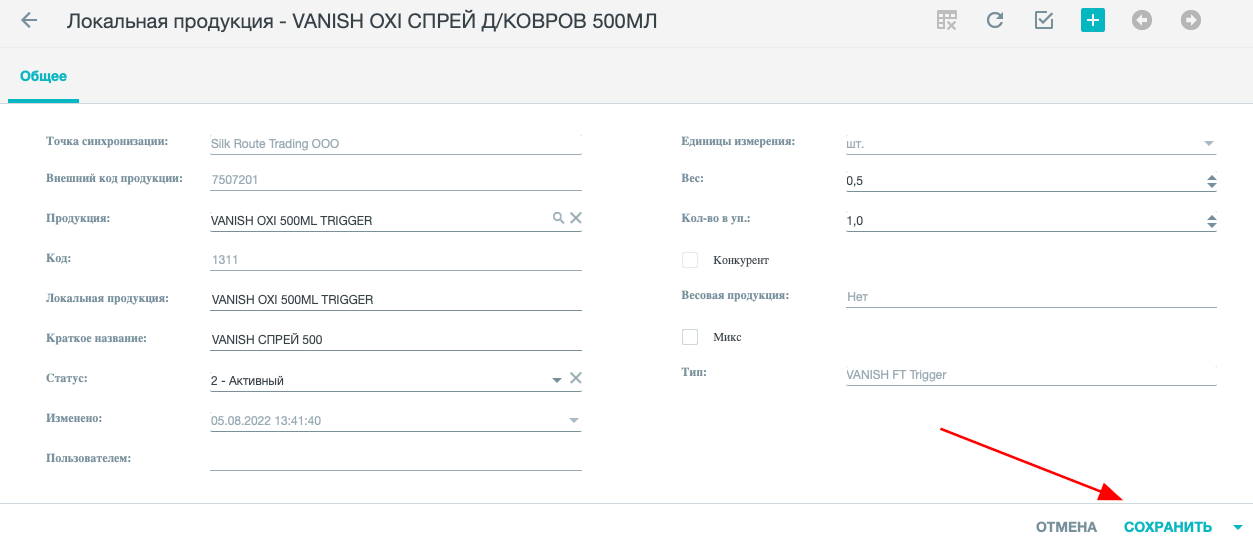The image size is (1253, 544).
Task: Open the Изменено date dropdown arrow
Action: tap(574, 421)
